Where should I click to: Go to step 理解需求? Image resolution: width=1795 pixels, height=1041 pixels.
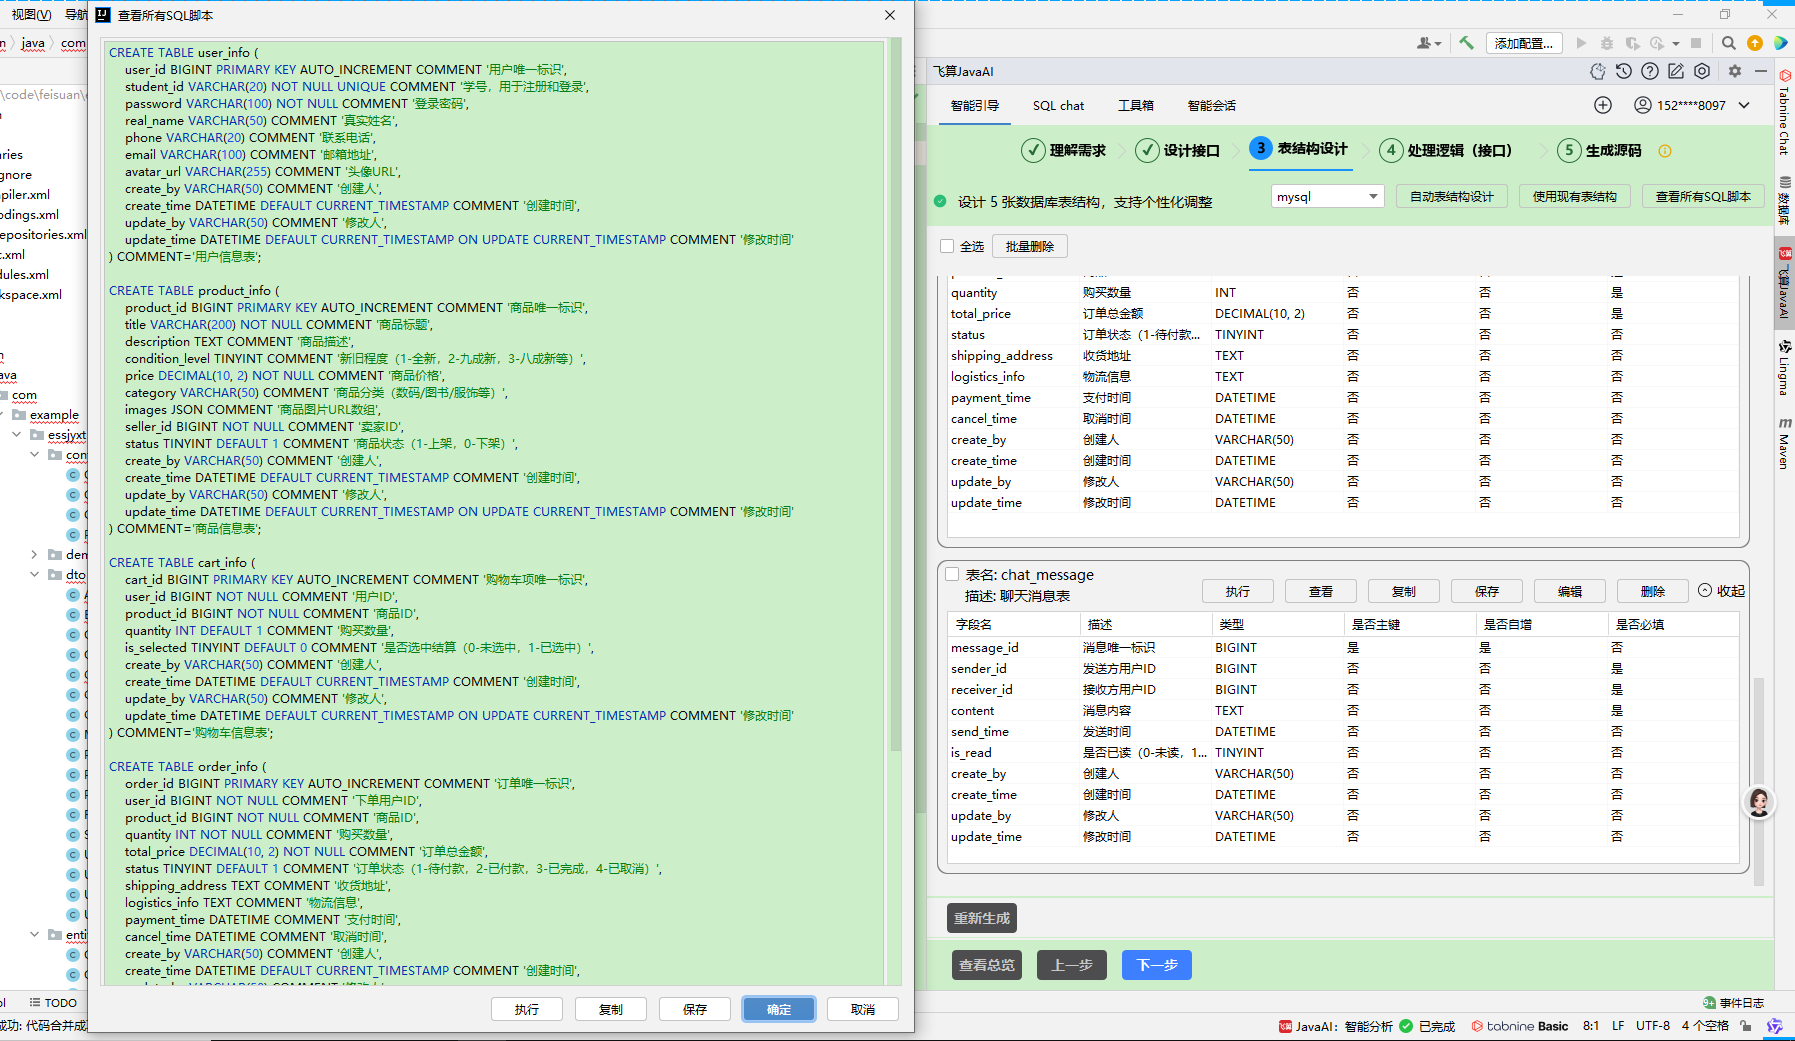point(1063,151)
